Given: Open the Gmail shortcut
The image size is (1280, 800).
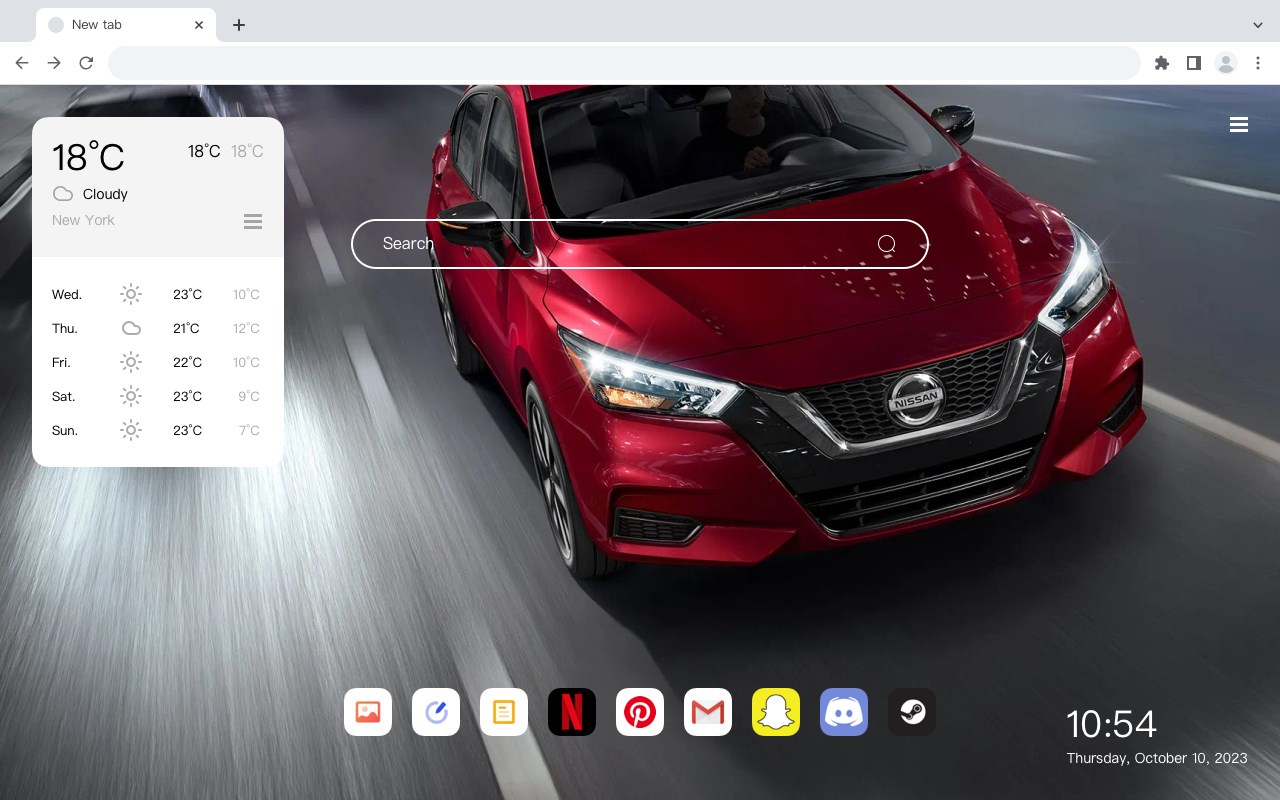Looking at the screenshot, I should pyautogui.click(x=708, y=712).
